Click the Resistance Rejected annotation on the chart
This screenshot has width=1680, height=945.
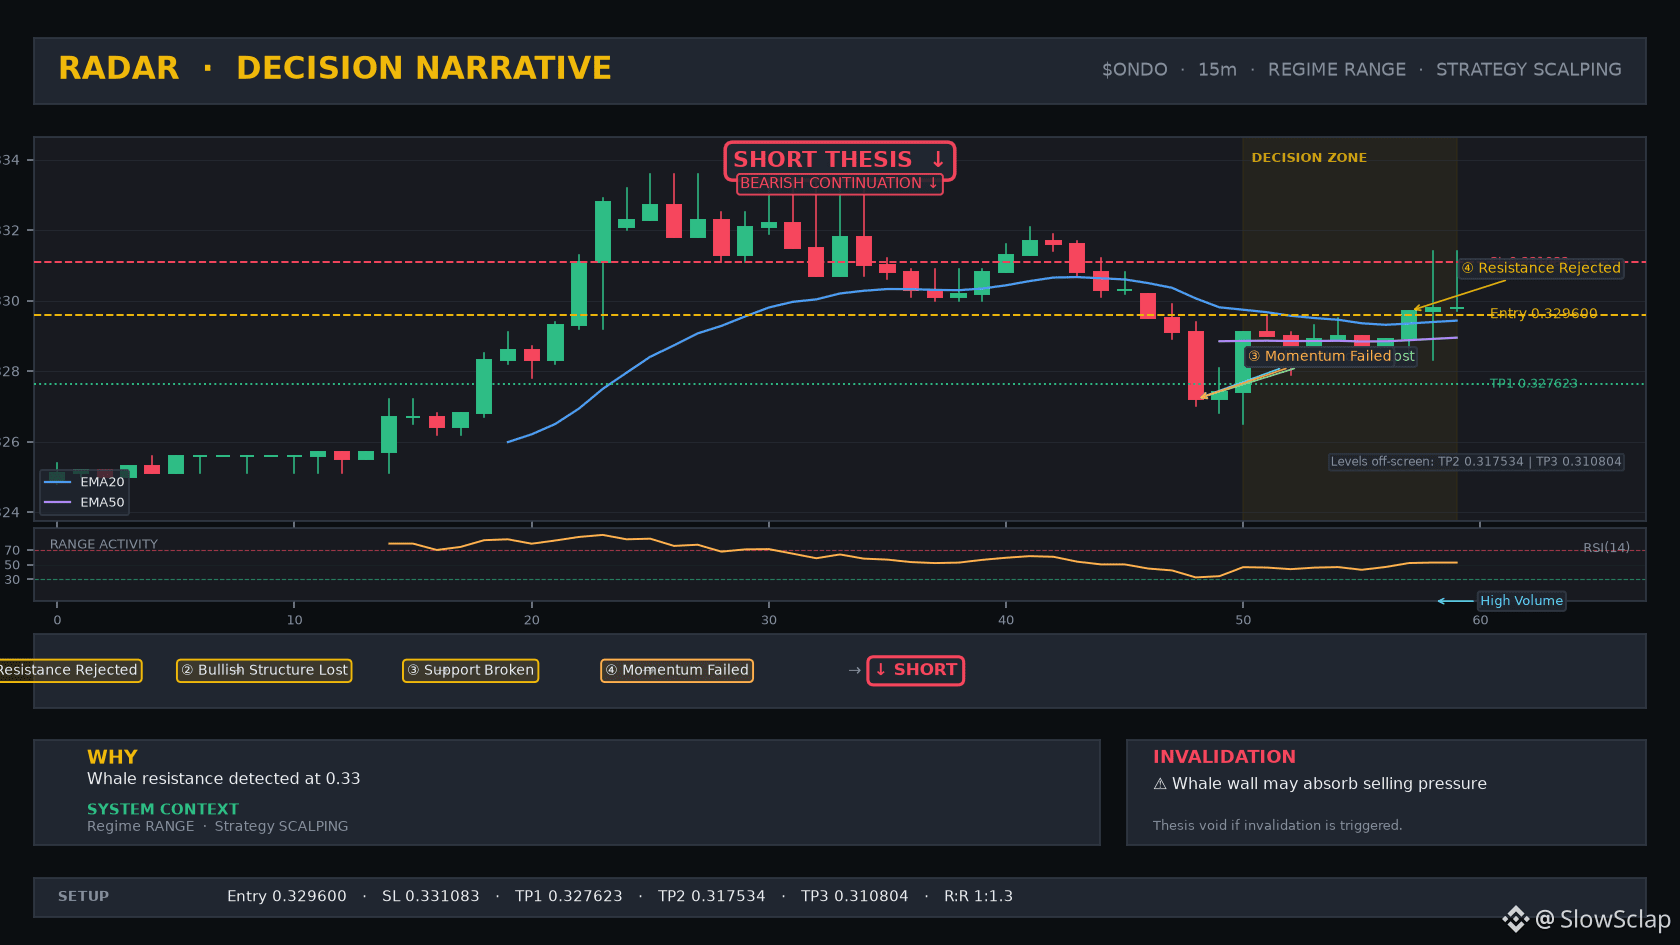(1541, 268)
